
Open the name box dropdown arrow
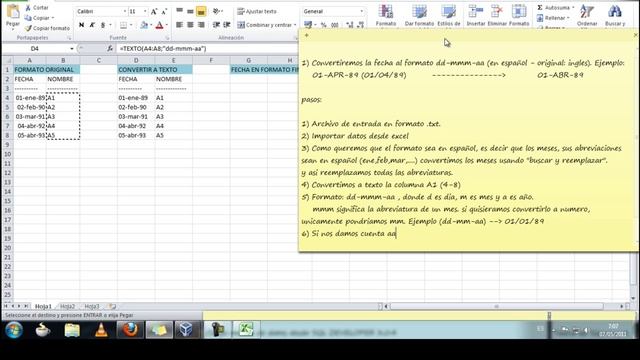point(72,49)
